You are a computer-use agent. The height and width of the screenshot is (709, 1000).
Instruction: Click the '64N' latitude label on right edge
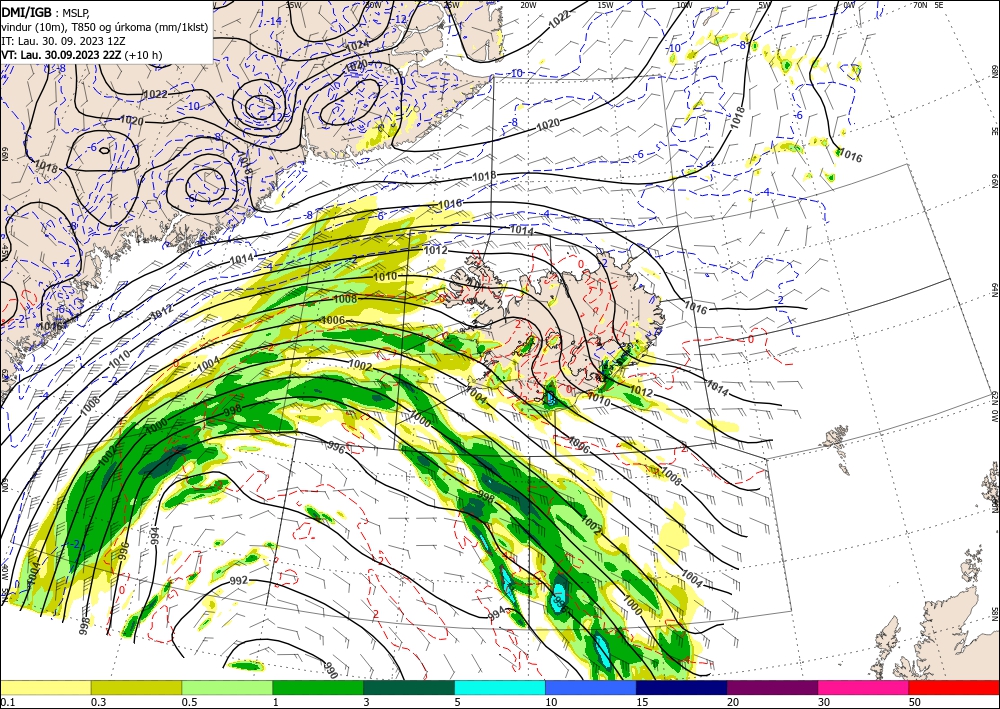994,290
